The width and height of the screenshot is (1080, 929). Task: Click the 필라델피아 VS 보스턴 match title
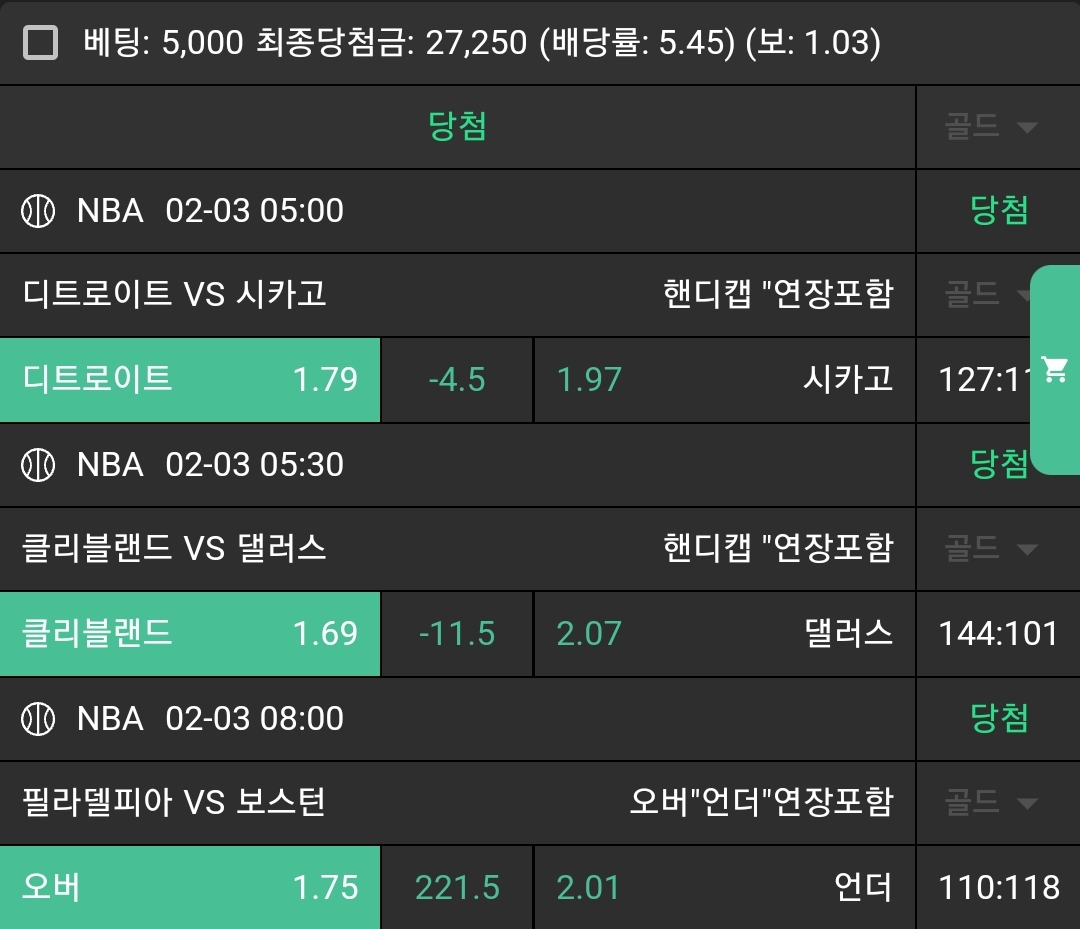tap(175, 802)
